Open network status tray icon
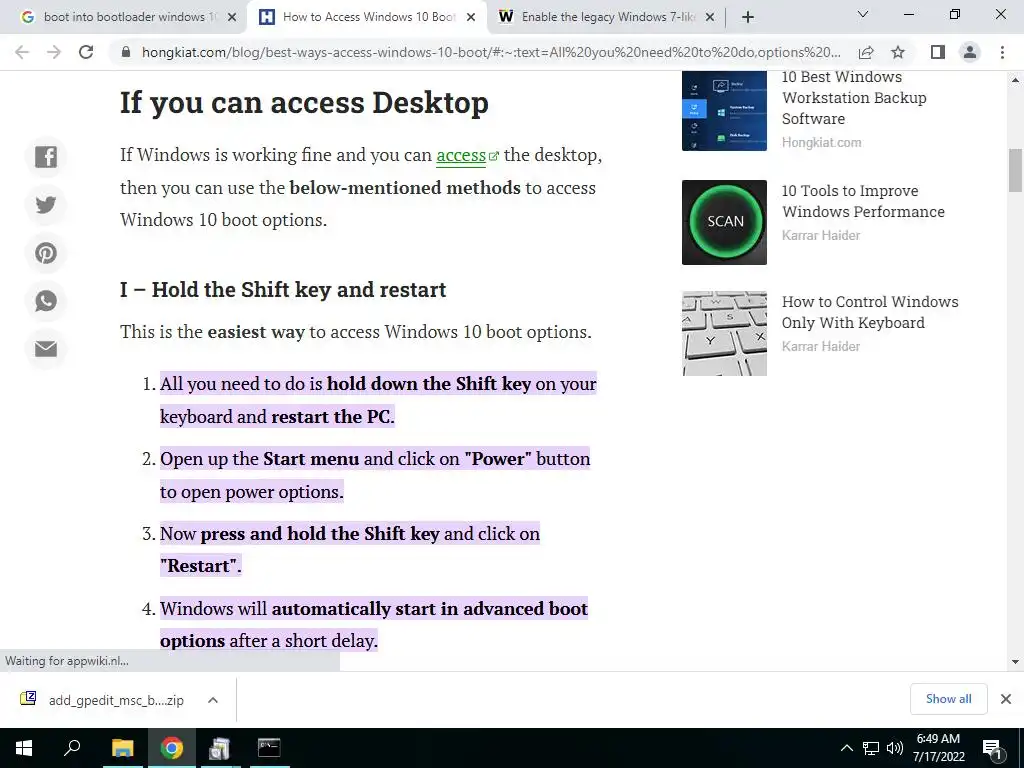 [x=871, y=748]
